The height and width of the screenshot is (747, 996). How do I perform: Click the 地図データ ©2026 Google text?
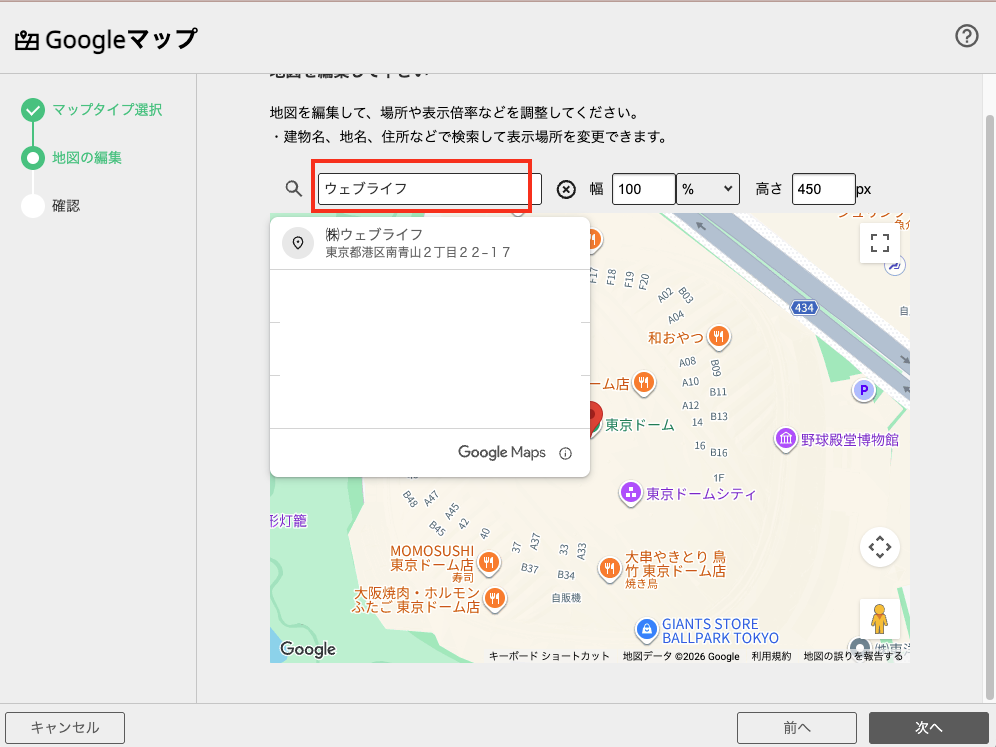pos(681,656)
